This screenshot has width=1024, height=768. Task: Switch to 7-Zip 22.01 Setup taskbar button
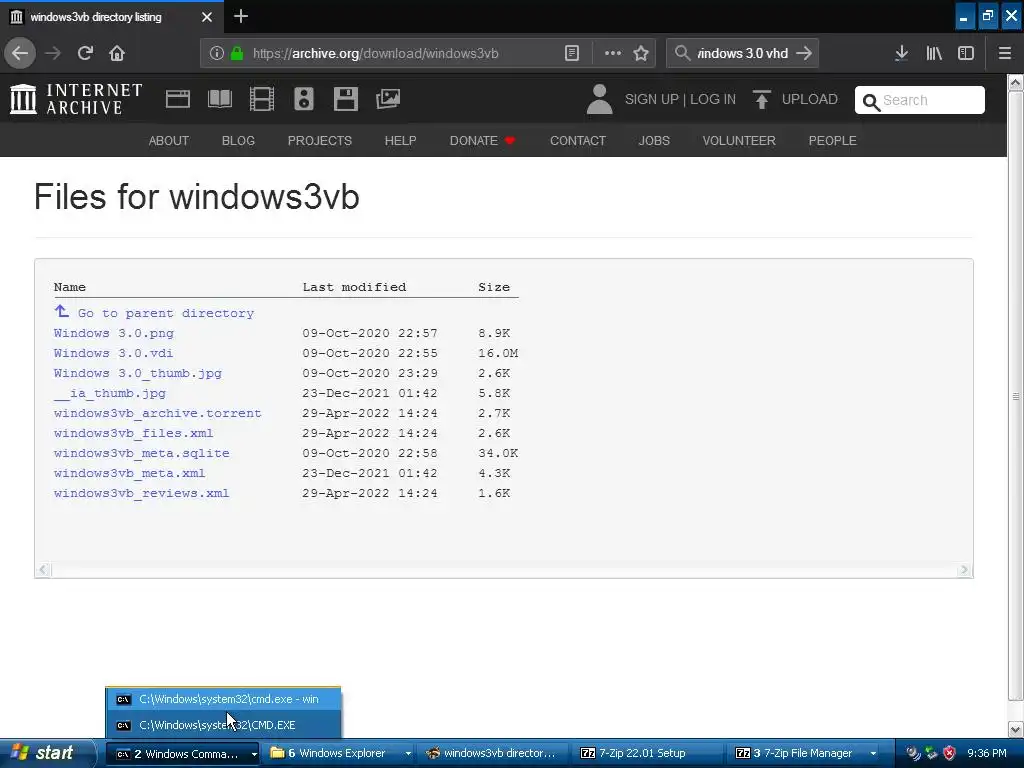pos(648,754)
